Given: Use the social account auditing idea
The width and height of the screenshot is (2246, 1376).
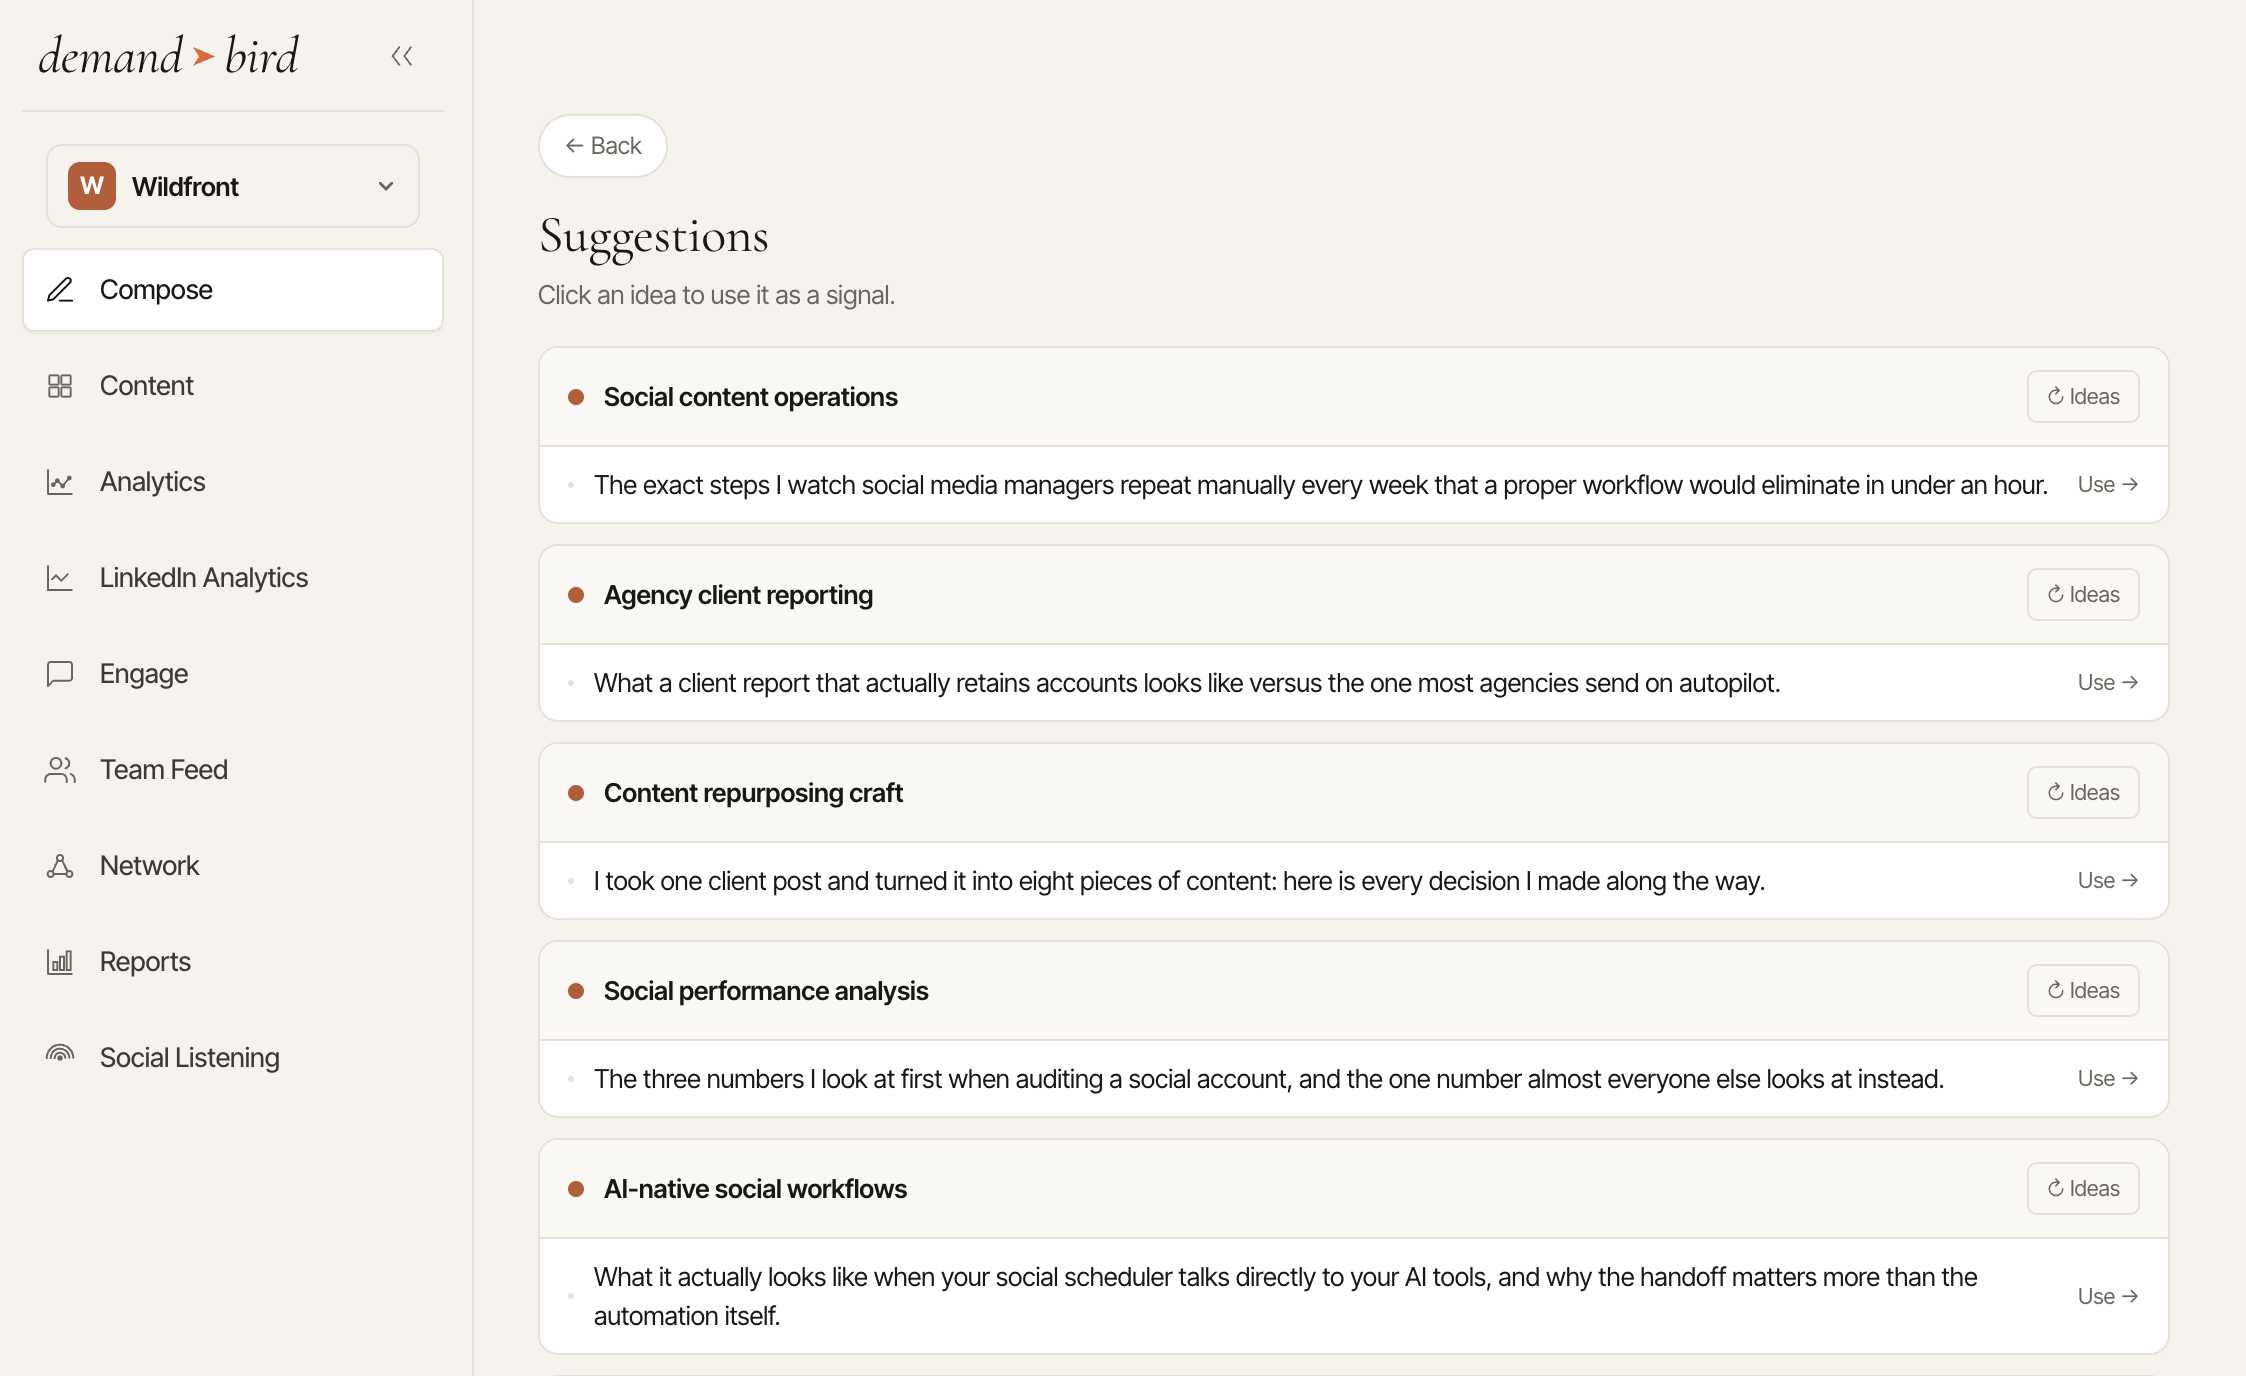Looking at the screenshot, I should tap(2108, 1079).
